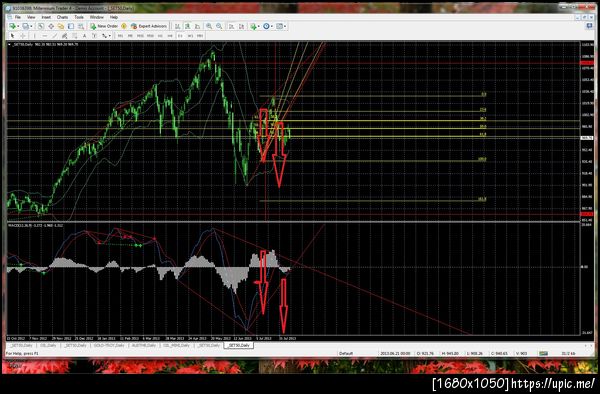This screenshot has height=394, width=600.
Task: Open the Profiles toolbar icon
Action: click(25, 26)
